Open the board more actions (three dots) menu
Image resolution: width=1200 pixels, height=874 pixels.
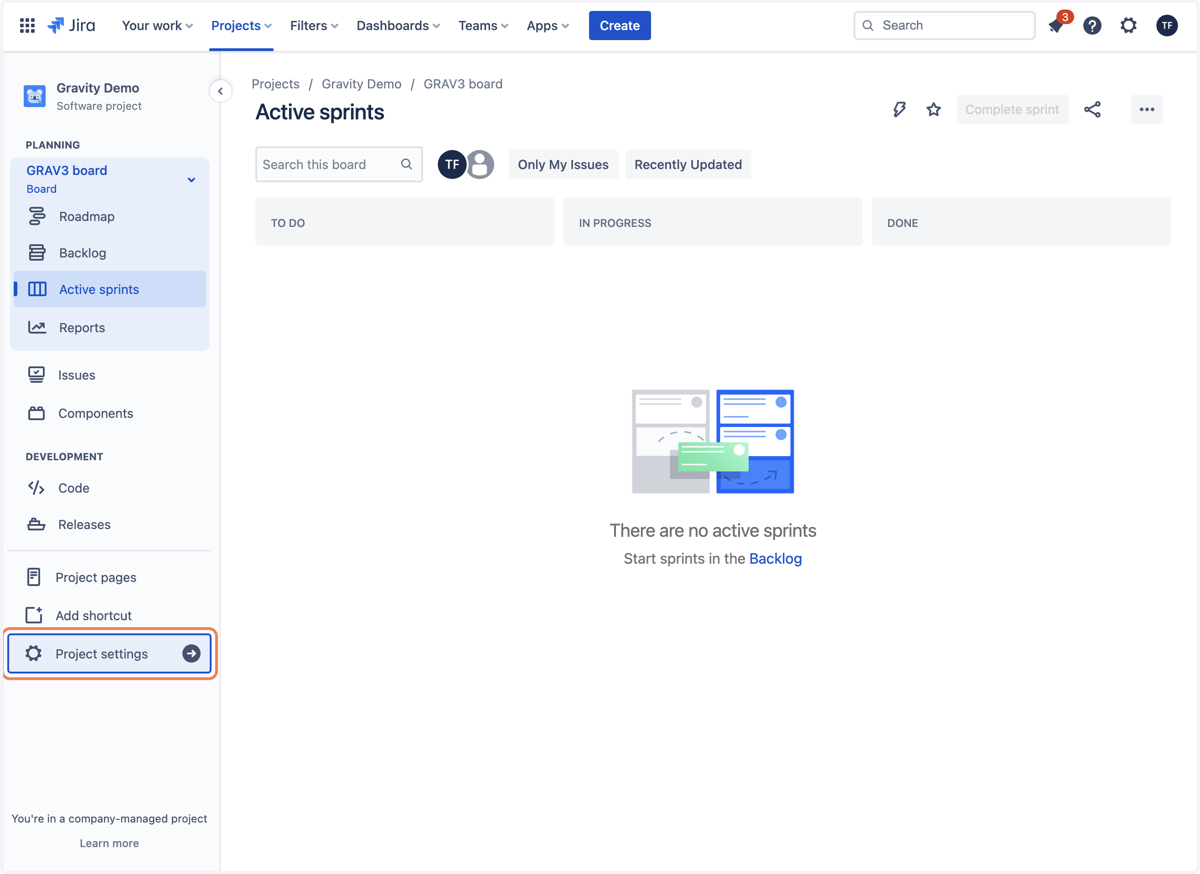click(x=1147, y=109)
